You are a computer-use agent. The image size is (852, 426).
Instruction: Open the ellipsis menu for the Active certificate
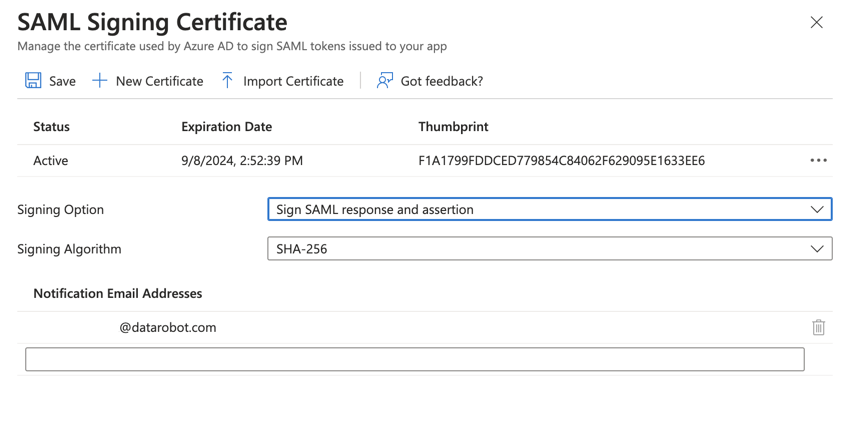818,160
